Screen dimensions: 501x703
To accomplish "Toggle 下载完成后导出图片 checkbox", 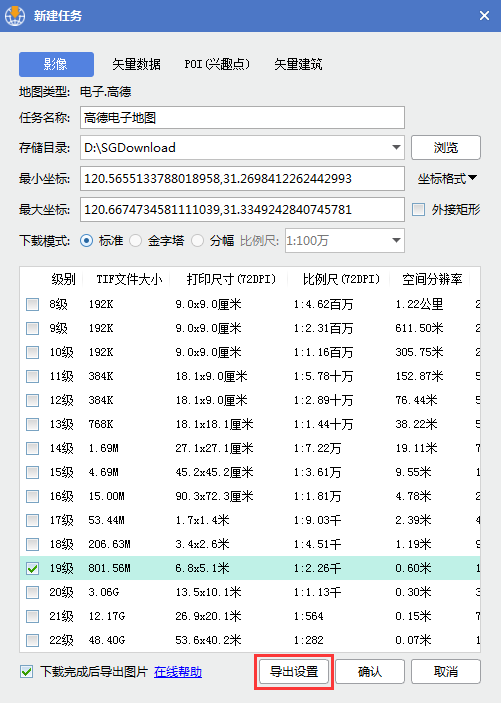I will [x=26, y=672].
